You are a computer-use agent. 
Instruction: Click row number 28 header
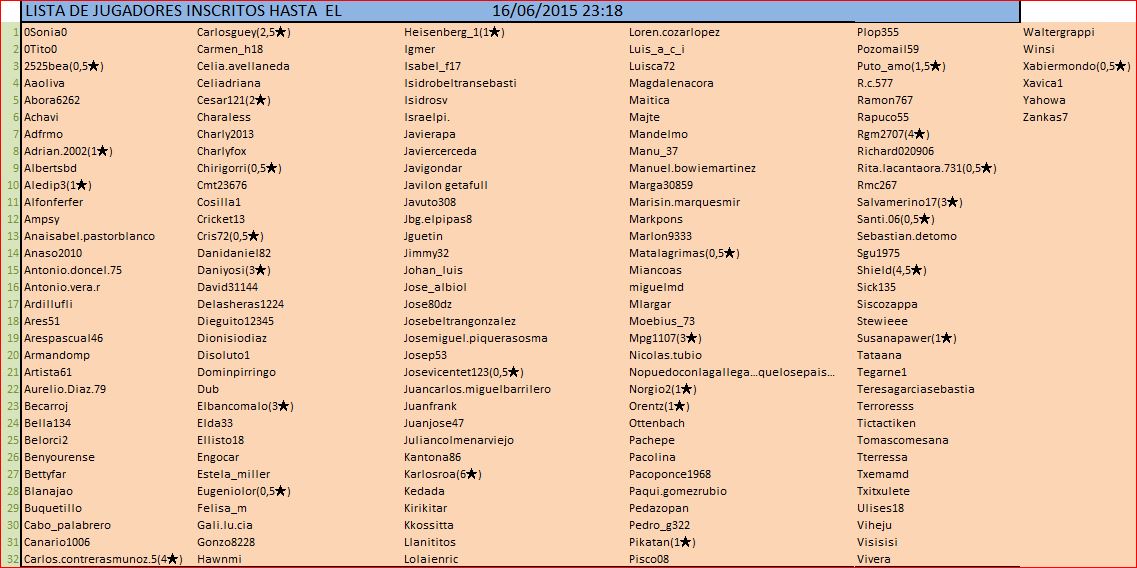tap(11, 491)
